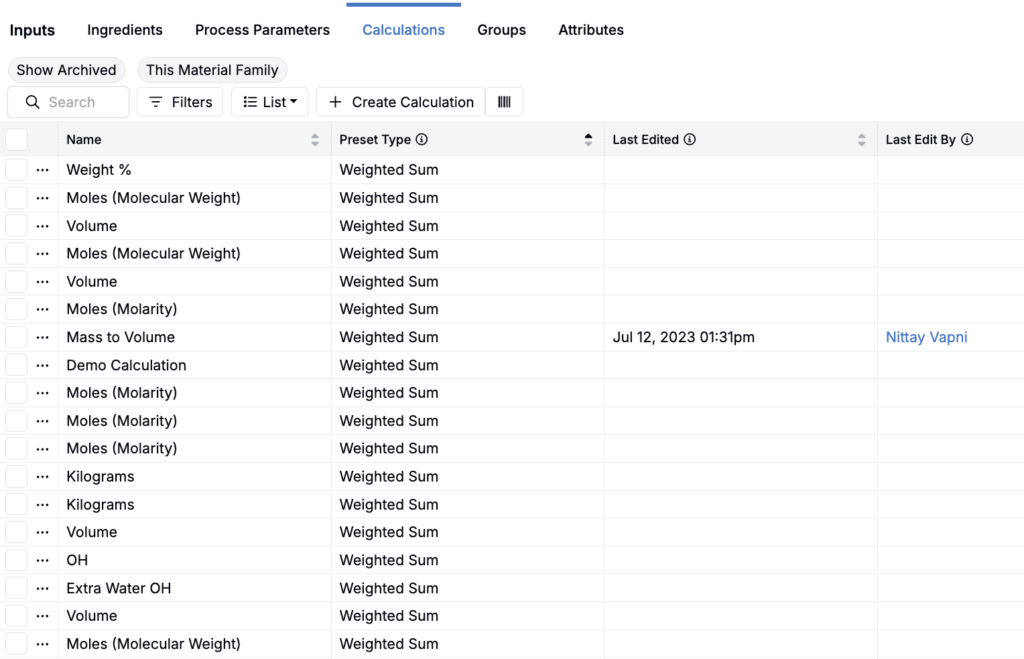Click the barcode scanner icon button
The height and width of the screenshot is (659, 1024).
(x=504, y=102)
